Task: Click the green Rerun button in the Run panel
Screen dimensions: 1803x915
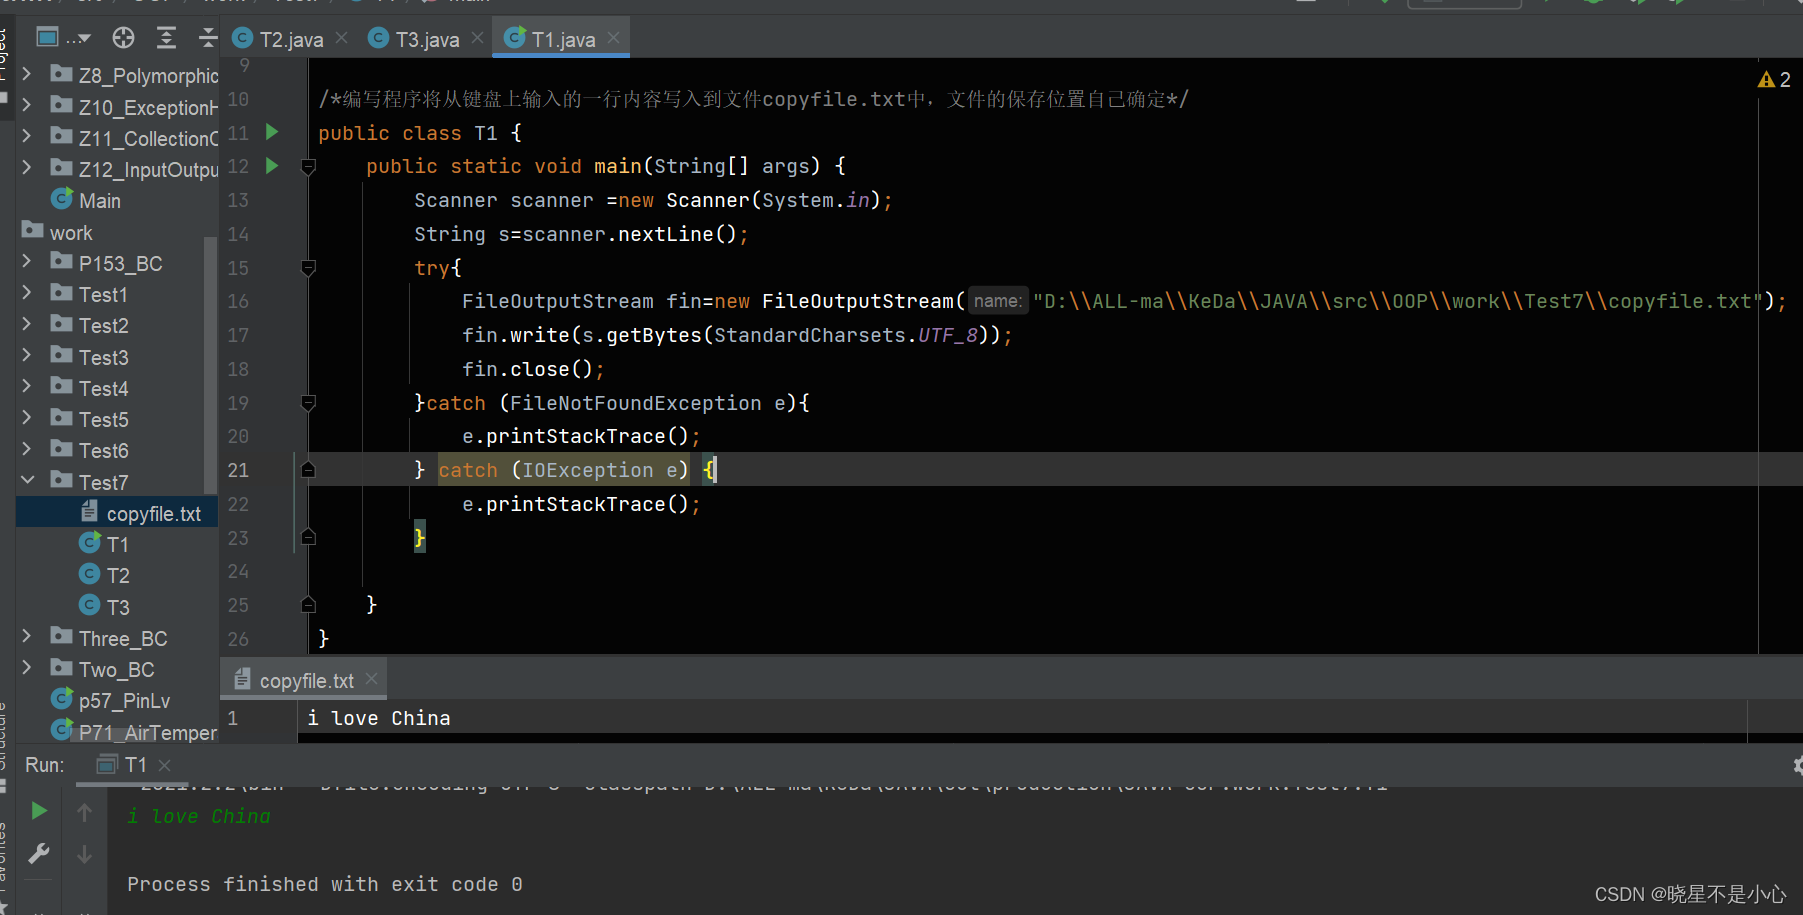Action: pos(38,811)
